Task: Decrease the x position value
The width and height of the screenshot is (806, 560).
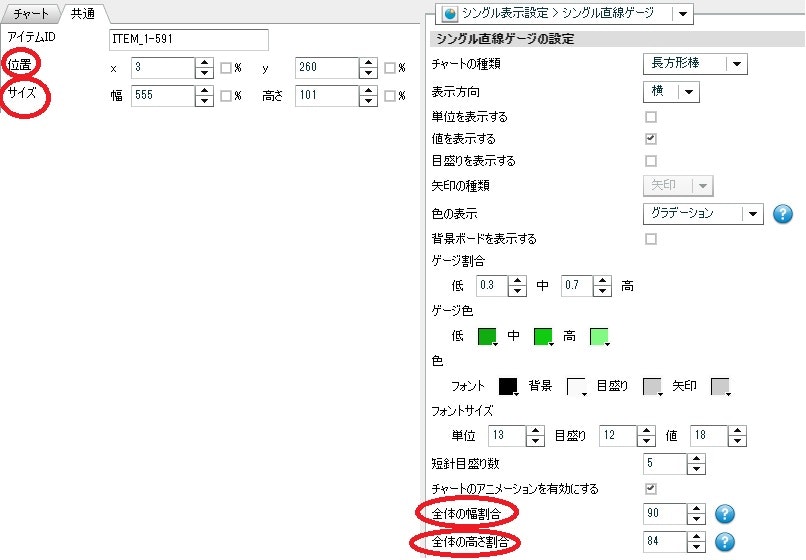Action: tap(205, 73)
